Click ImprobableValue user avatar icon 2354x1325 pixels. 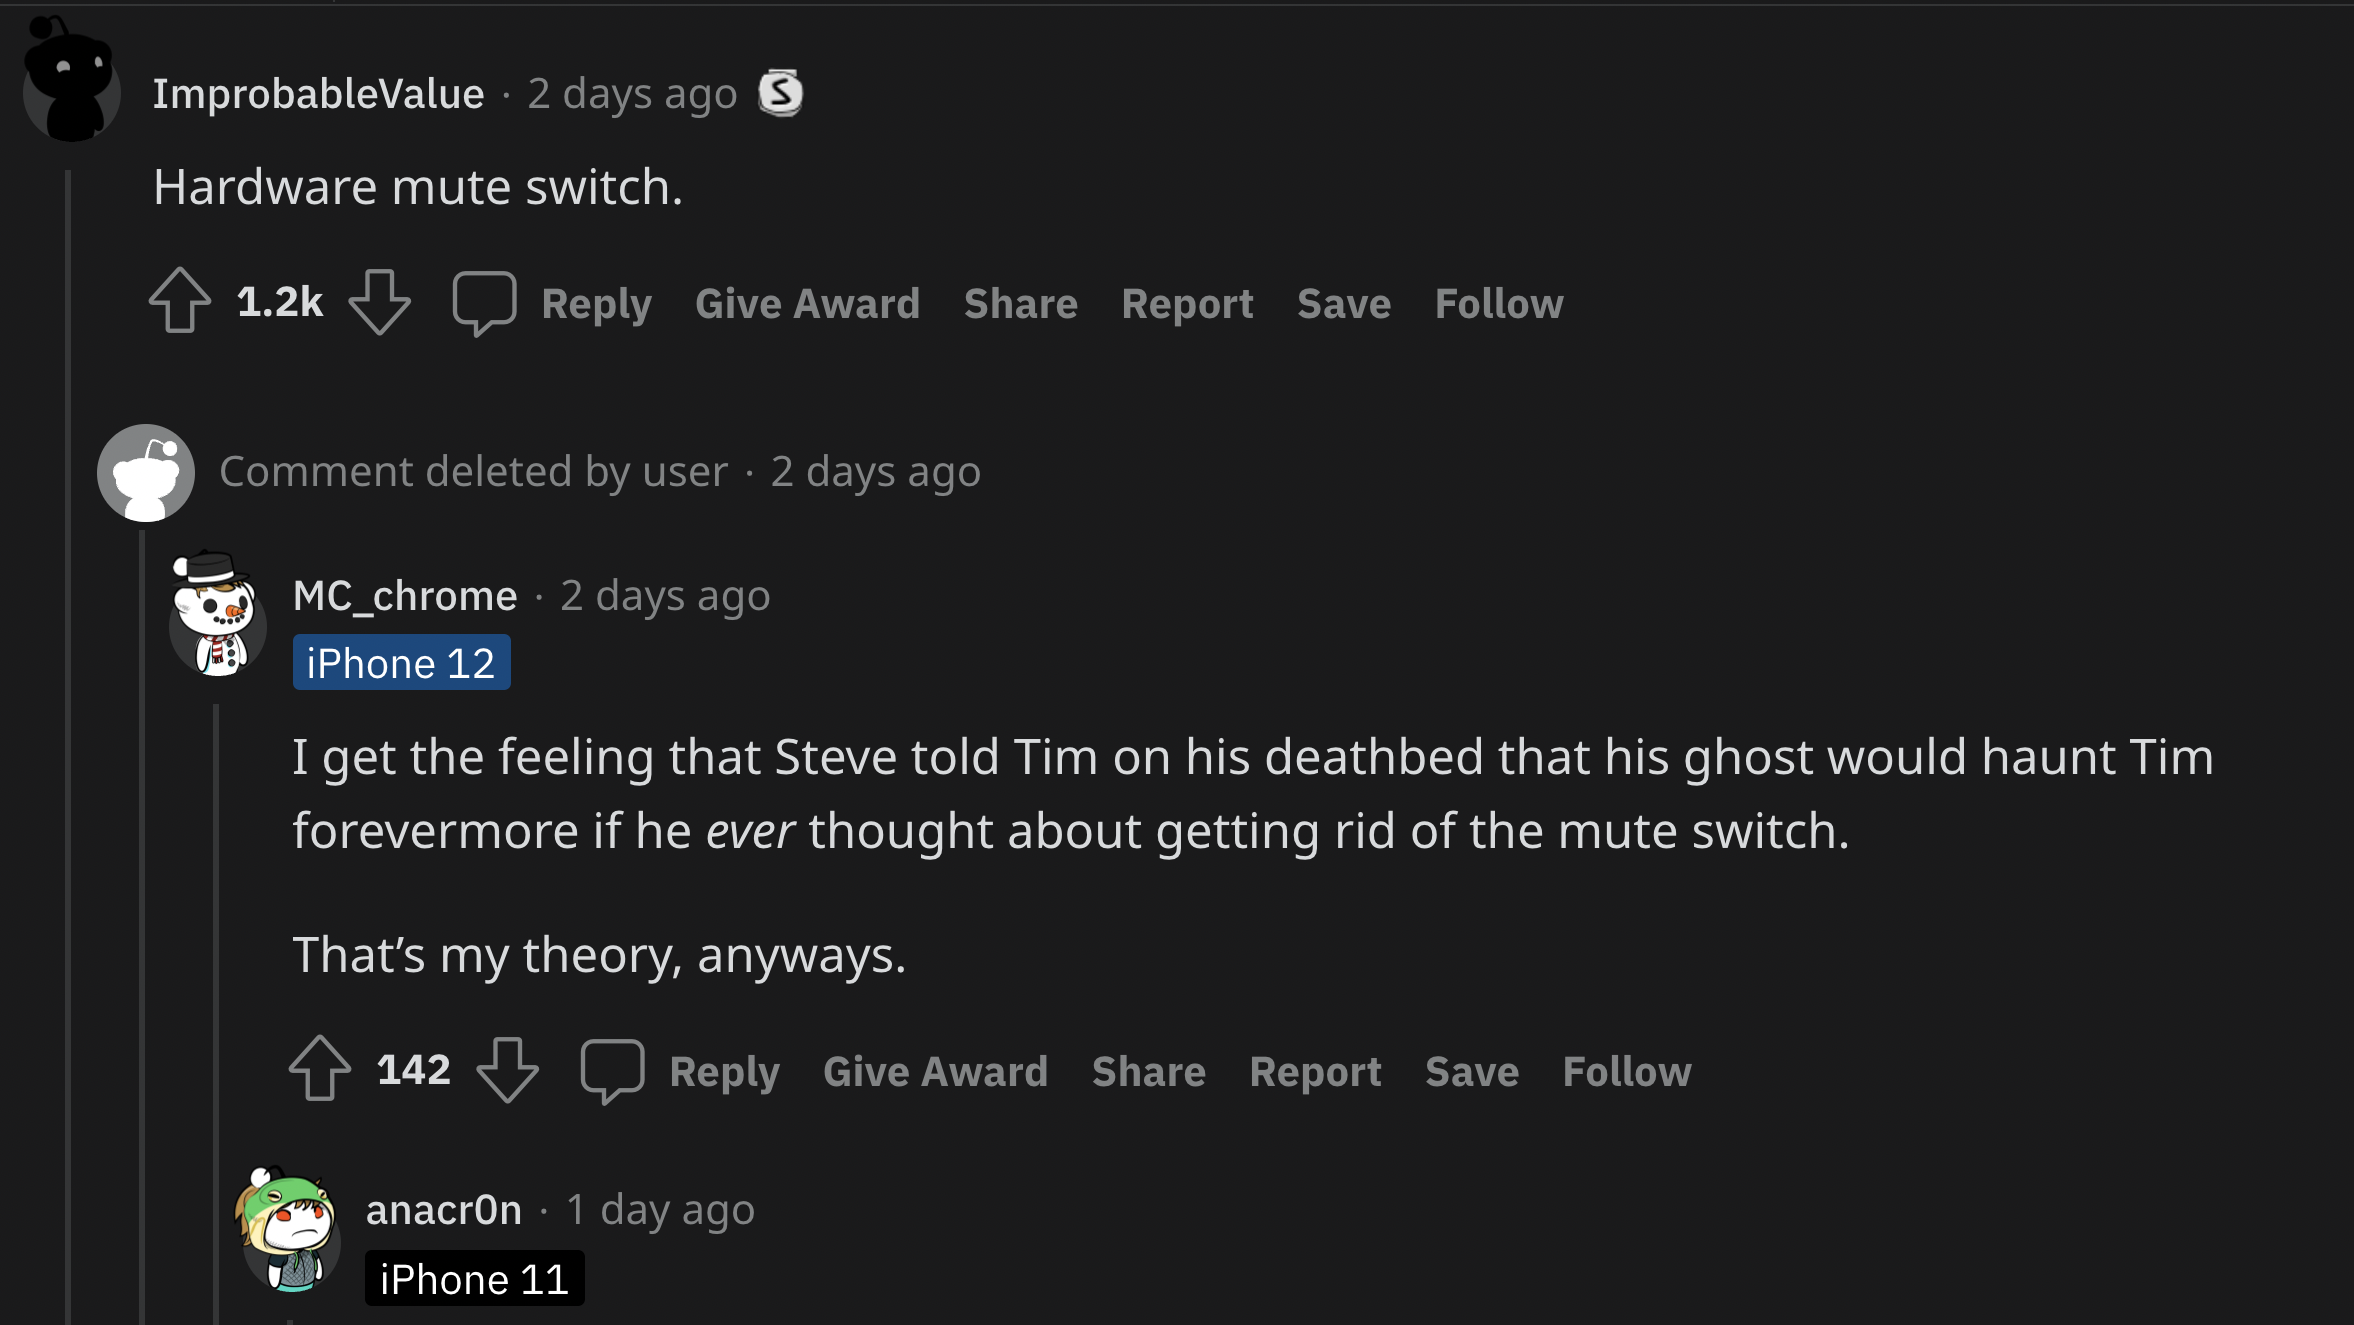click(x=71, y=92)
